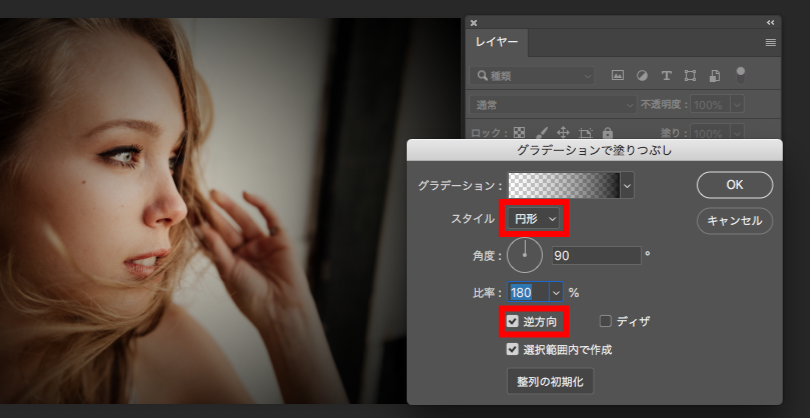This screenshot has width=810, height=418.
Task: Open the 不透明度 dropdown arrow
Action: pos(737,105)
